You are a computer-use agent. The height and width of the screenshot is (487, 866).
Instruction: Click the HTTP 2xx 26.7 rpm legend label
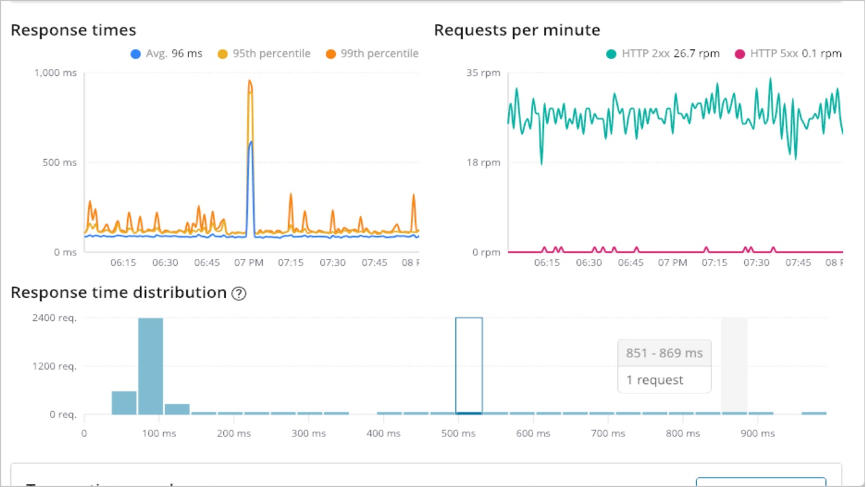coord(670,54)
